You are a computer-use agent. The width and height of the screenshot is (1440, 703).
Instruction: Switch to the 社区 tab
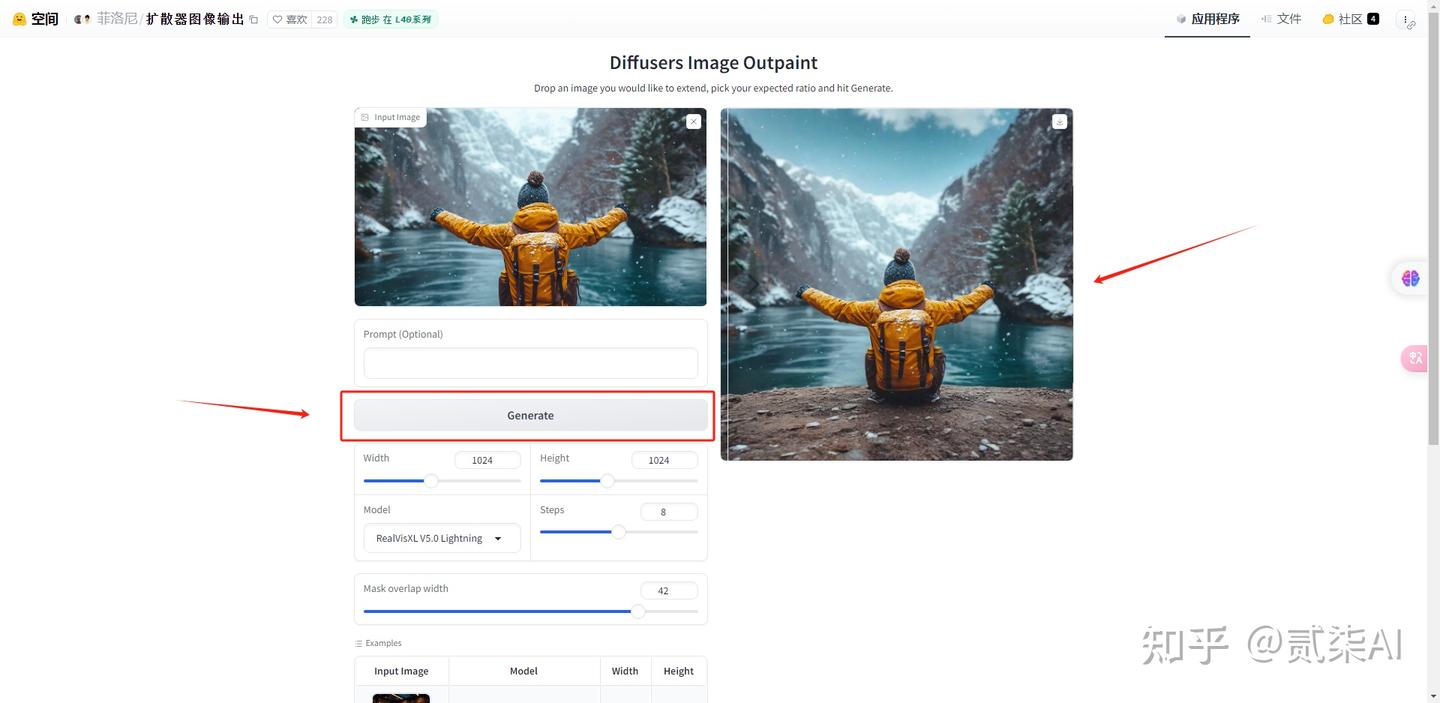click(x=1350, y=19)
